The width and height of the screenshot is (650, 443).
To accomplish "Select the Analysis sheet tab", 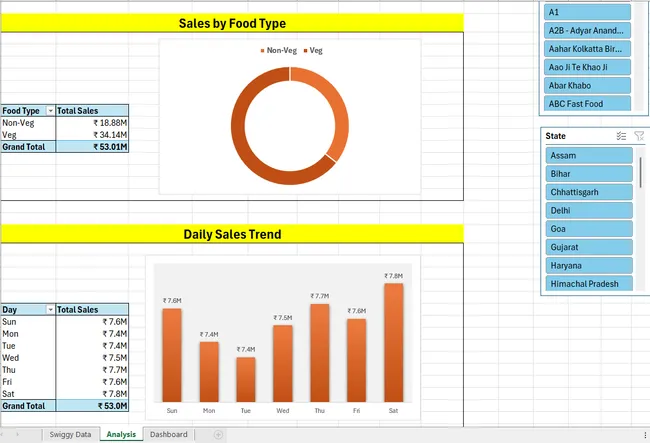I will 121,434.
